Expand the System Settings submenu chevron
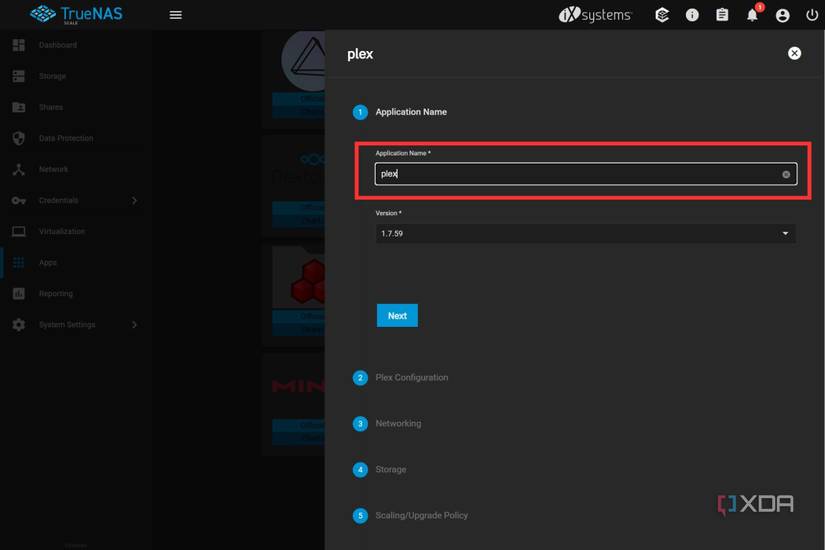 click(x=134, y=325)
